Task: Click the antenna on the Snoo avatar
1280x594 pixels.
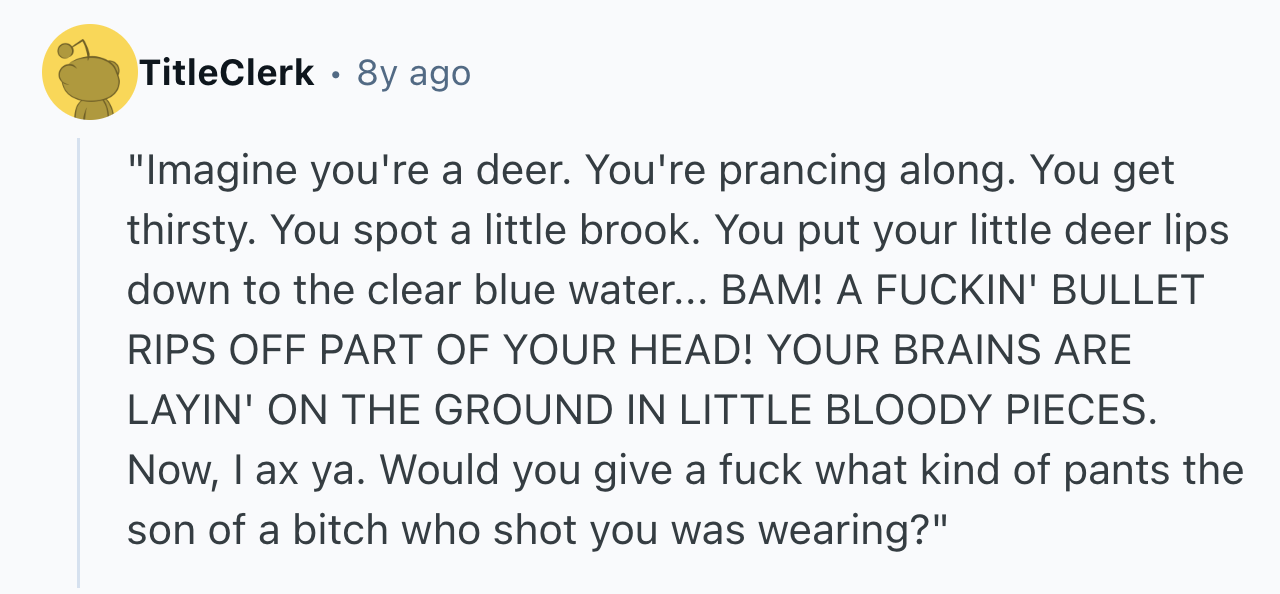Action: coord(70,50)
